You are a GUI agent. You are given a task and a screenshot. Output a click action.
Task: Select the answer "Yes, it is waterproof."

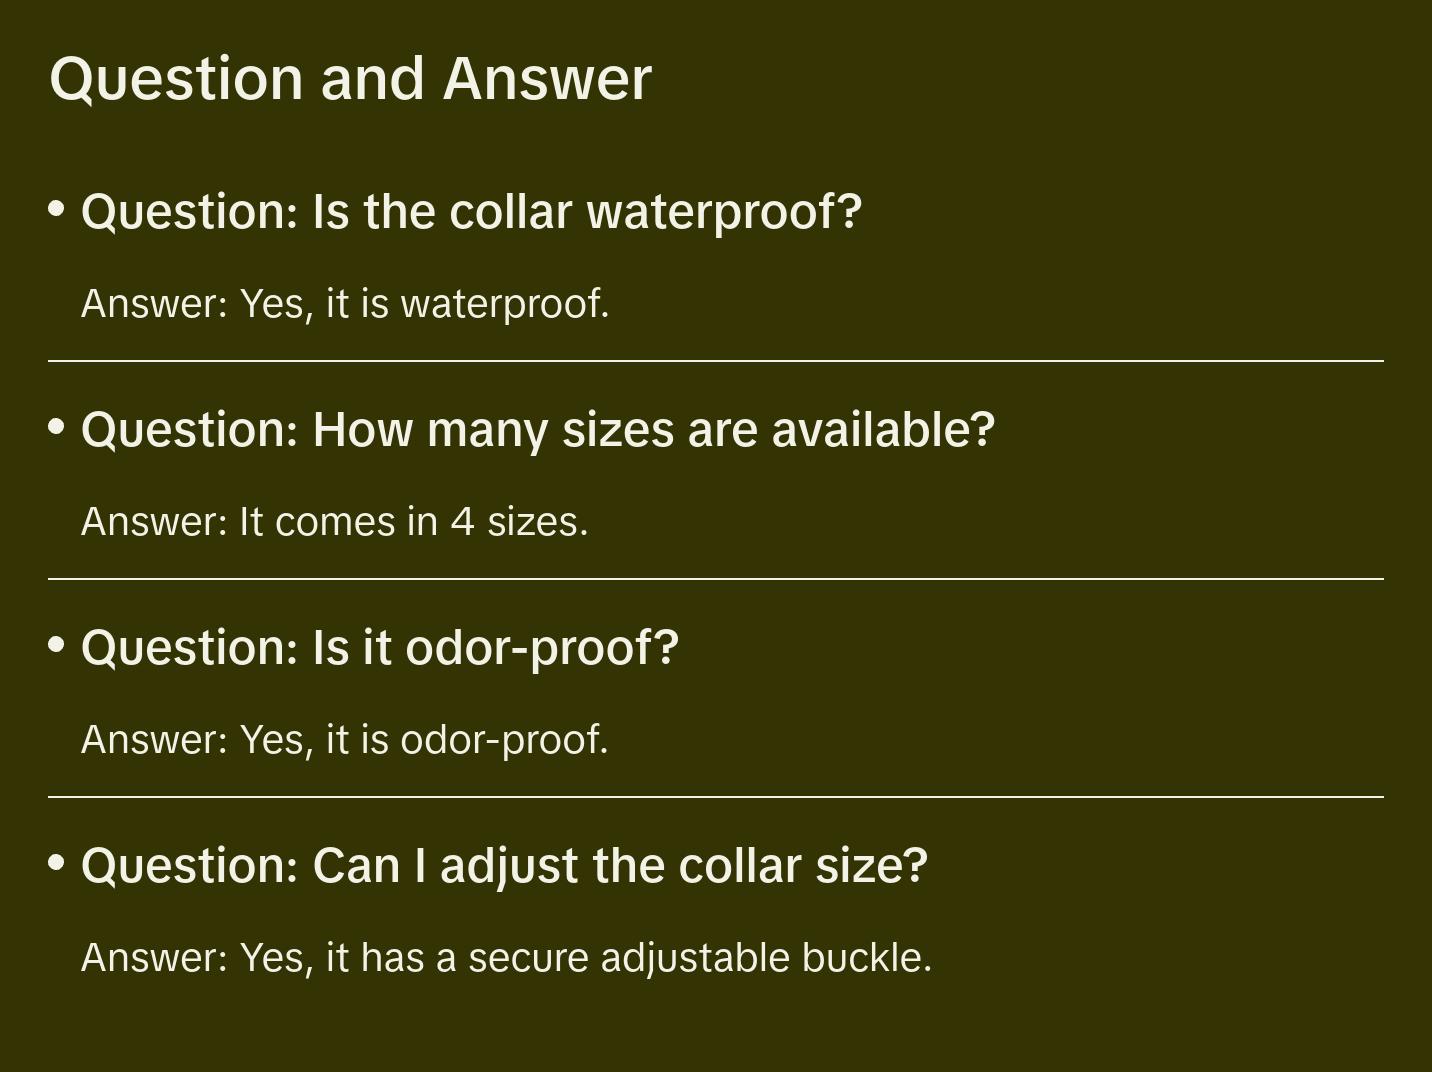coord(345,304)
